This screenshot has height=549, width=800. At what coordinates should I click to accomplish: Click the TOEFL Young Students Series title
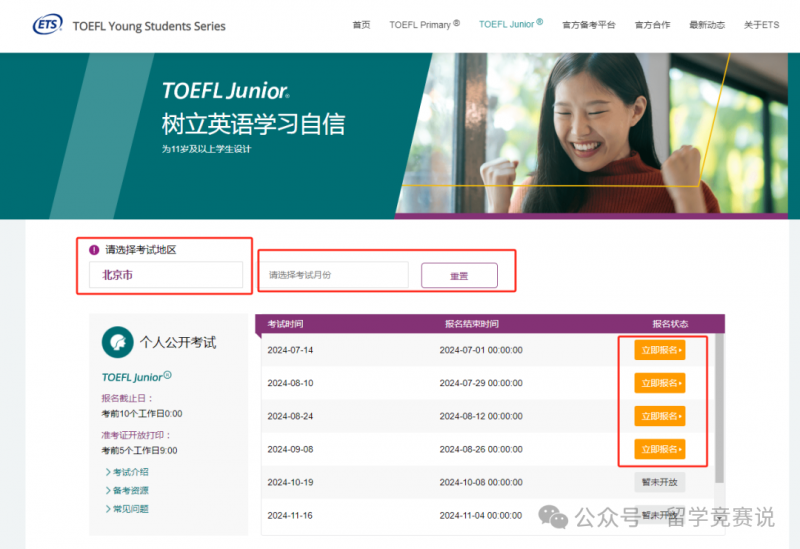(x=149, y=26)
